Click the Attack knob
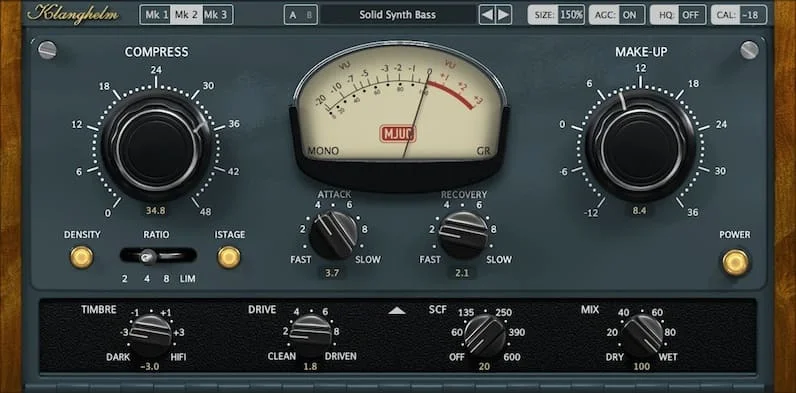This screenshot has width=796, height=393. click(x=334, y=235)
